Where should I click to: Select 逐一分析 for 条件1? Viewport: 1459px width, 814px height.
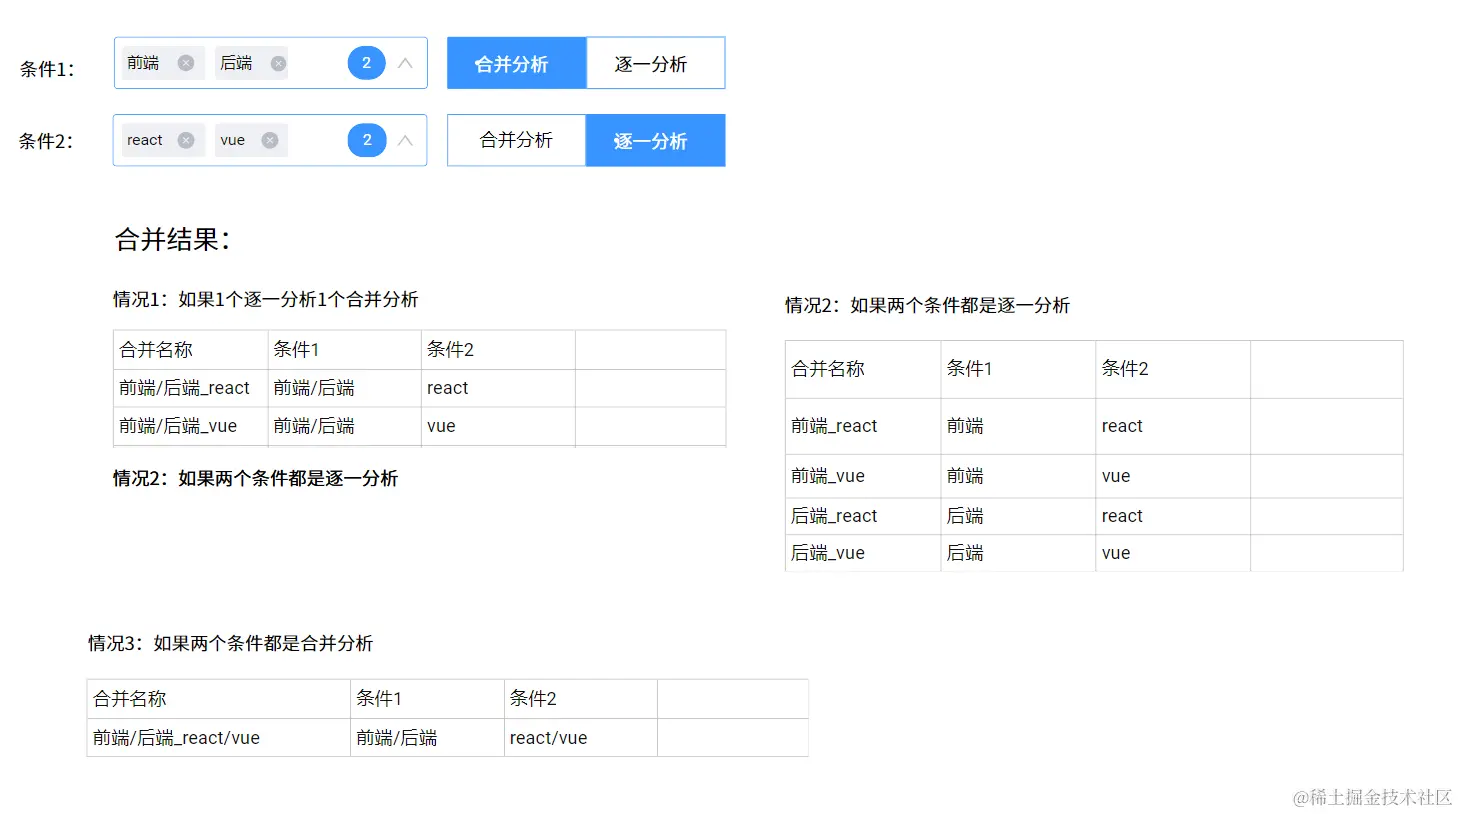[x=655, y=63]
